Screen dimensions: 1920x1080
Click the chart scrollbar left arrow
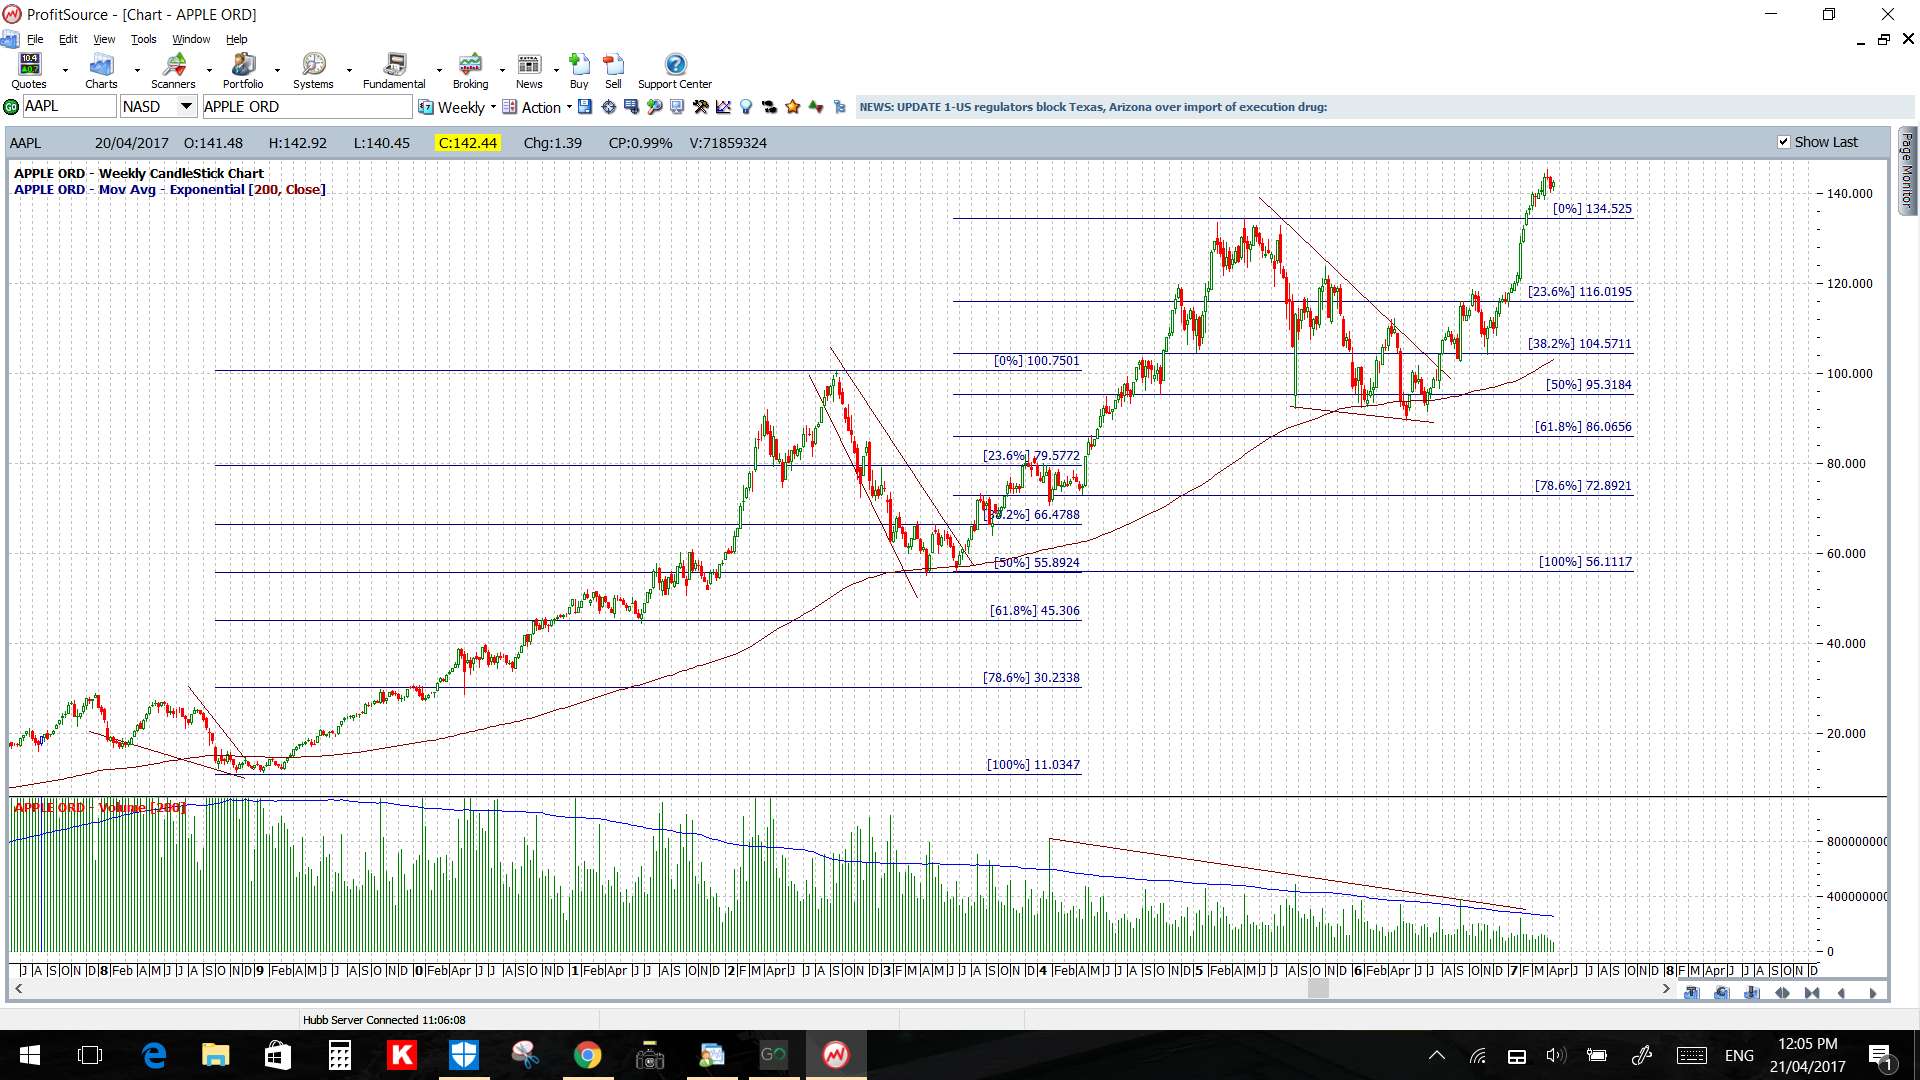pos(18,989)
